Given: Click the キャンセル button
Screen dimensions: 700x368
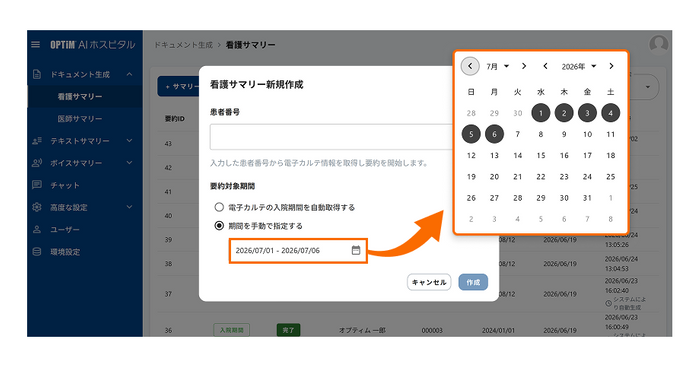Looking at the screenshot, I should click(x=429, y=282).
